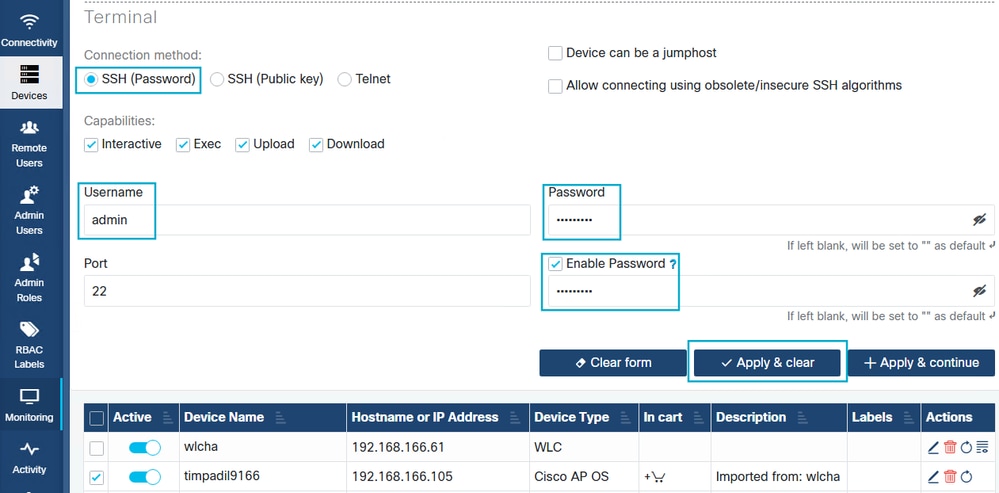999x493 pixels.
Task: Click help icon next to Enable Password
Action: point(673,264)
